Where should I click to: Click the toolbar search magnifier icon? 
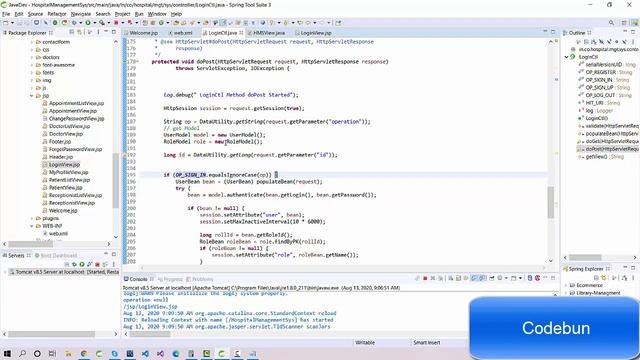point(611,23)
